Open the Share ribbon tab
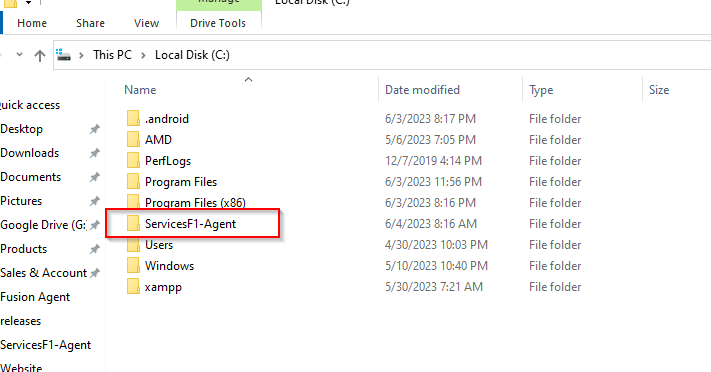 point(90,23)
